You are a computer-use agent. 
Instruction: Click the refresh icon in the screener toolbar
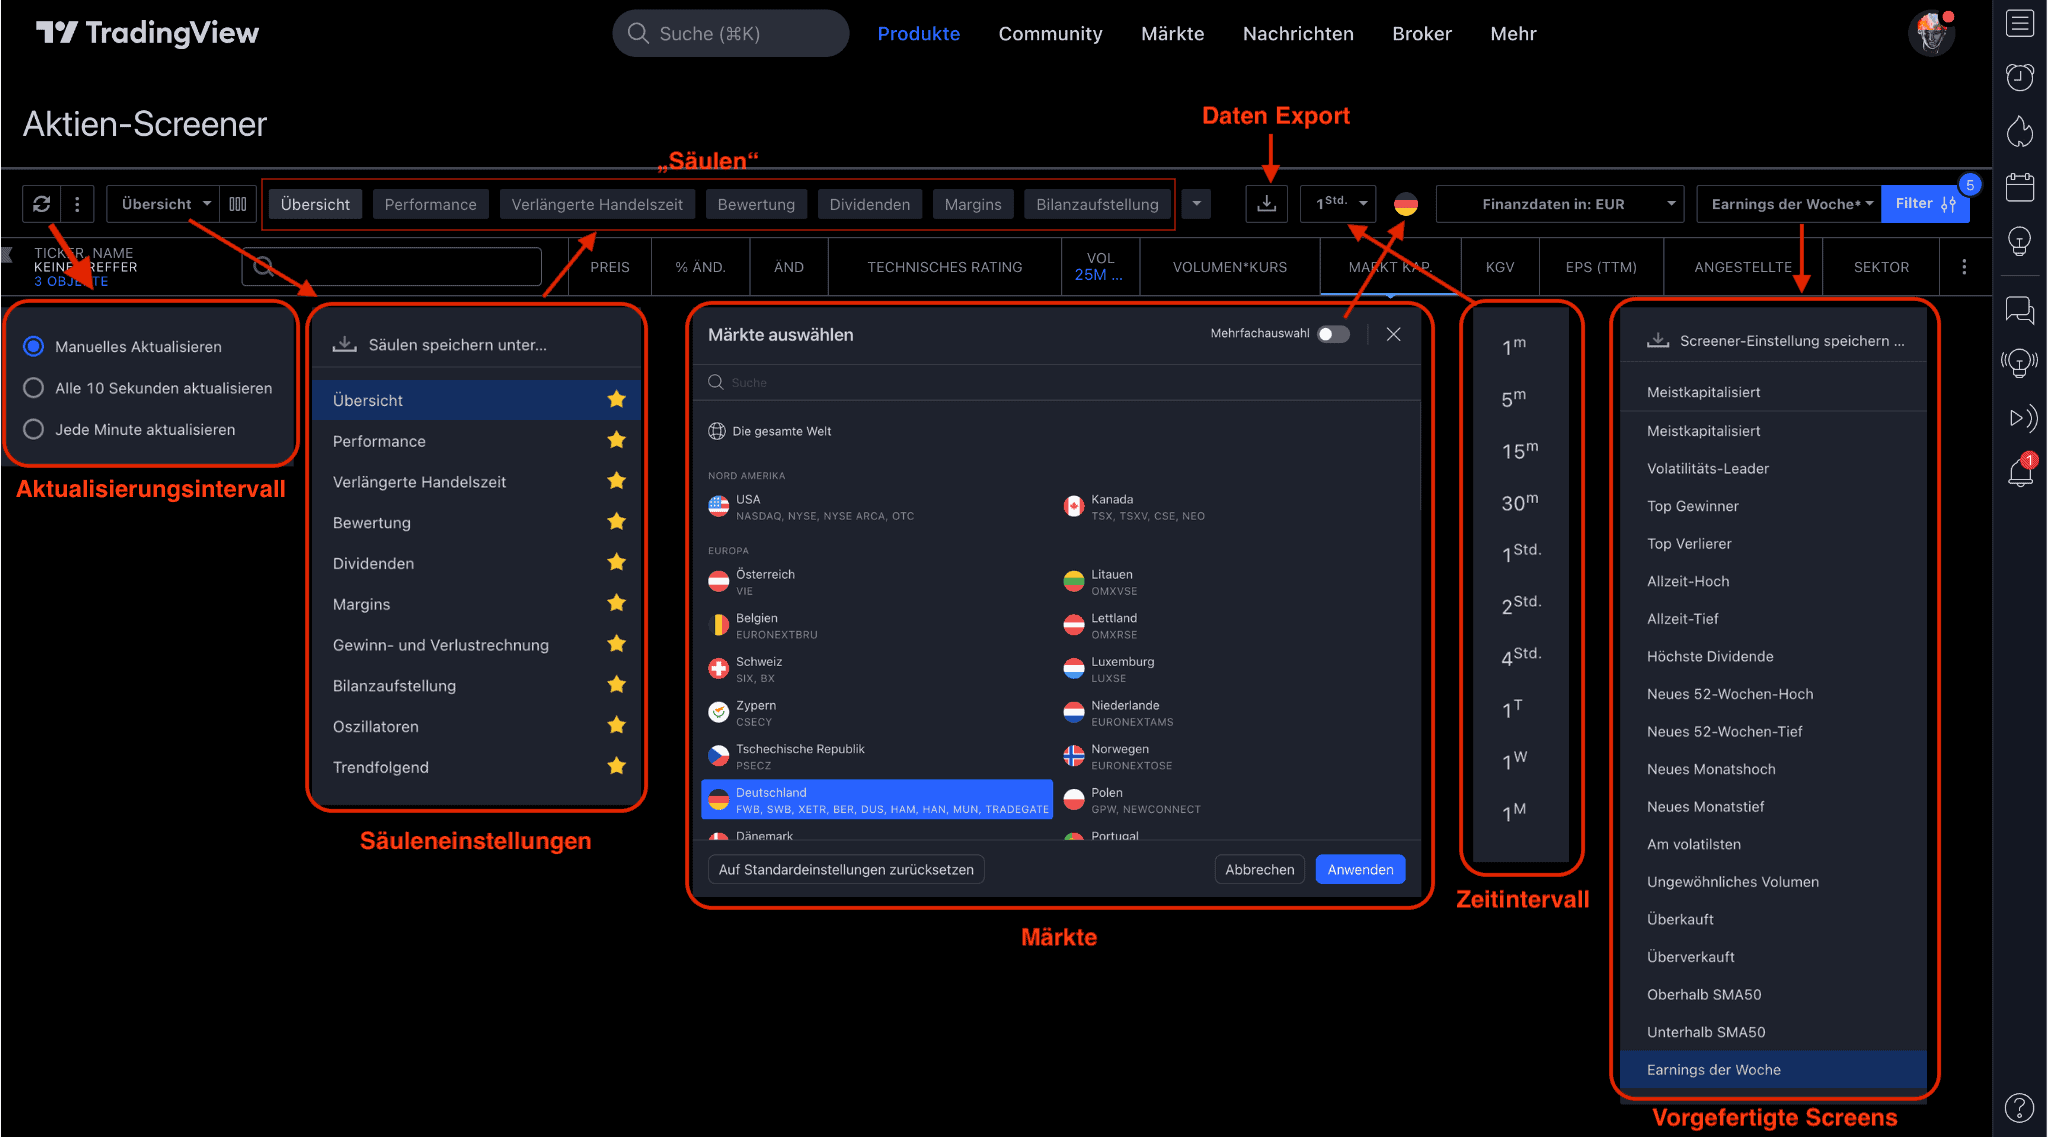41,203
